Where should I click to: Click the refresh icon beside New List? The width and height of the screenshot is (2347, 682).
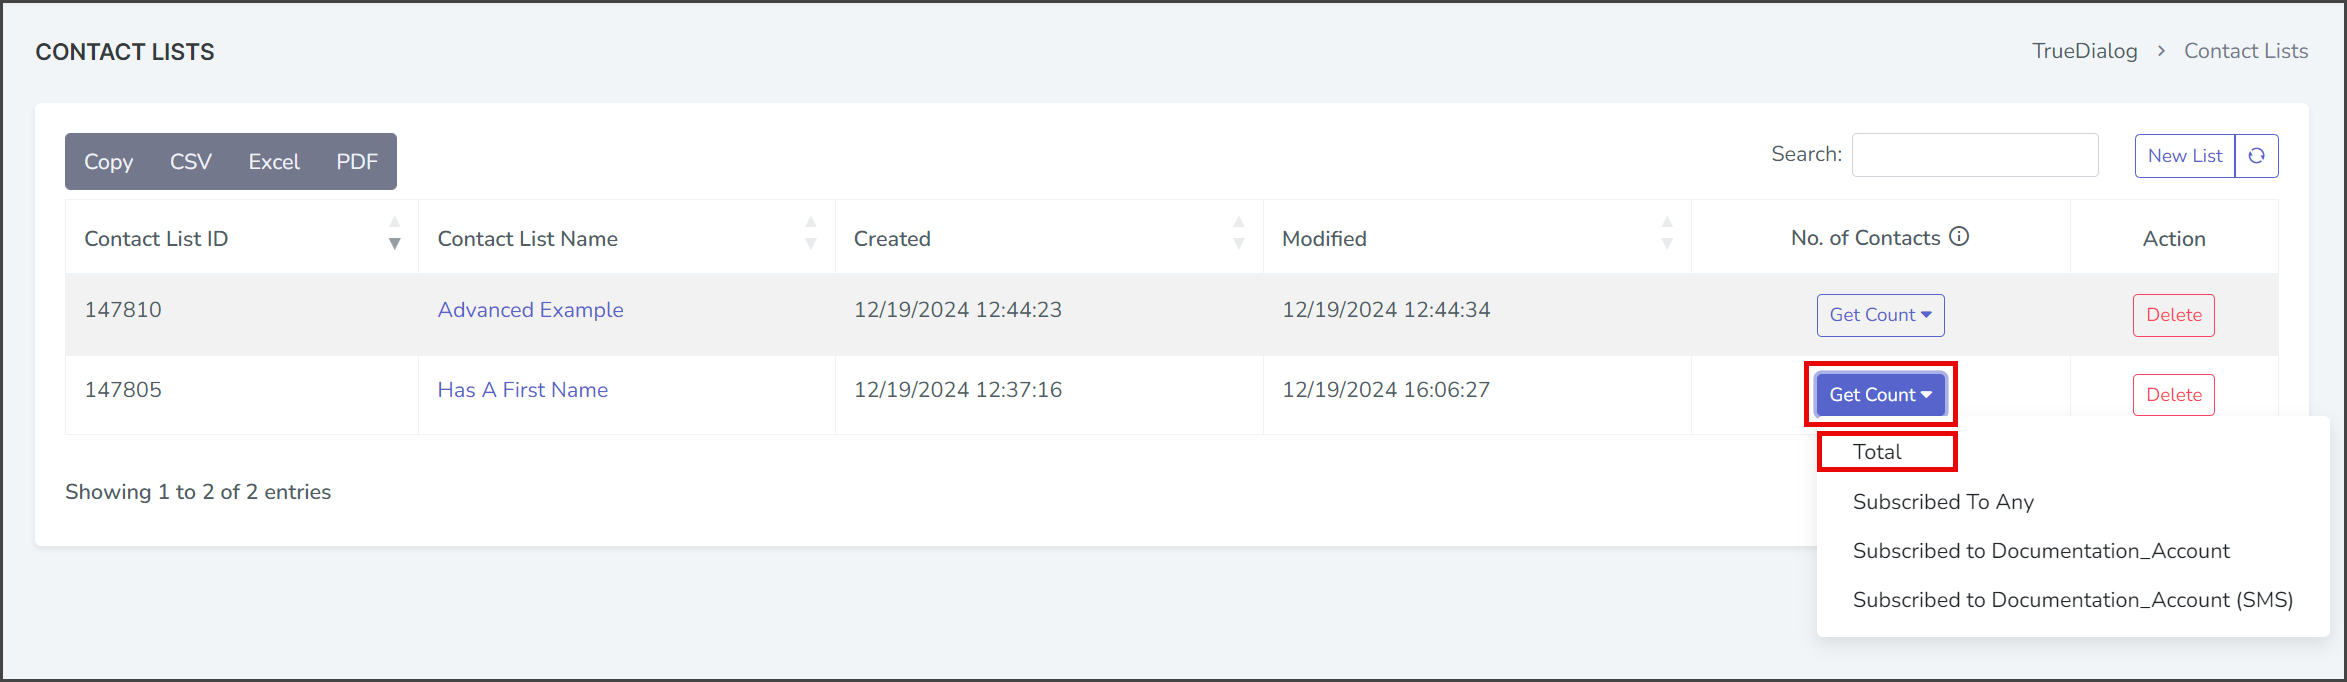tap(2256, 156)
